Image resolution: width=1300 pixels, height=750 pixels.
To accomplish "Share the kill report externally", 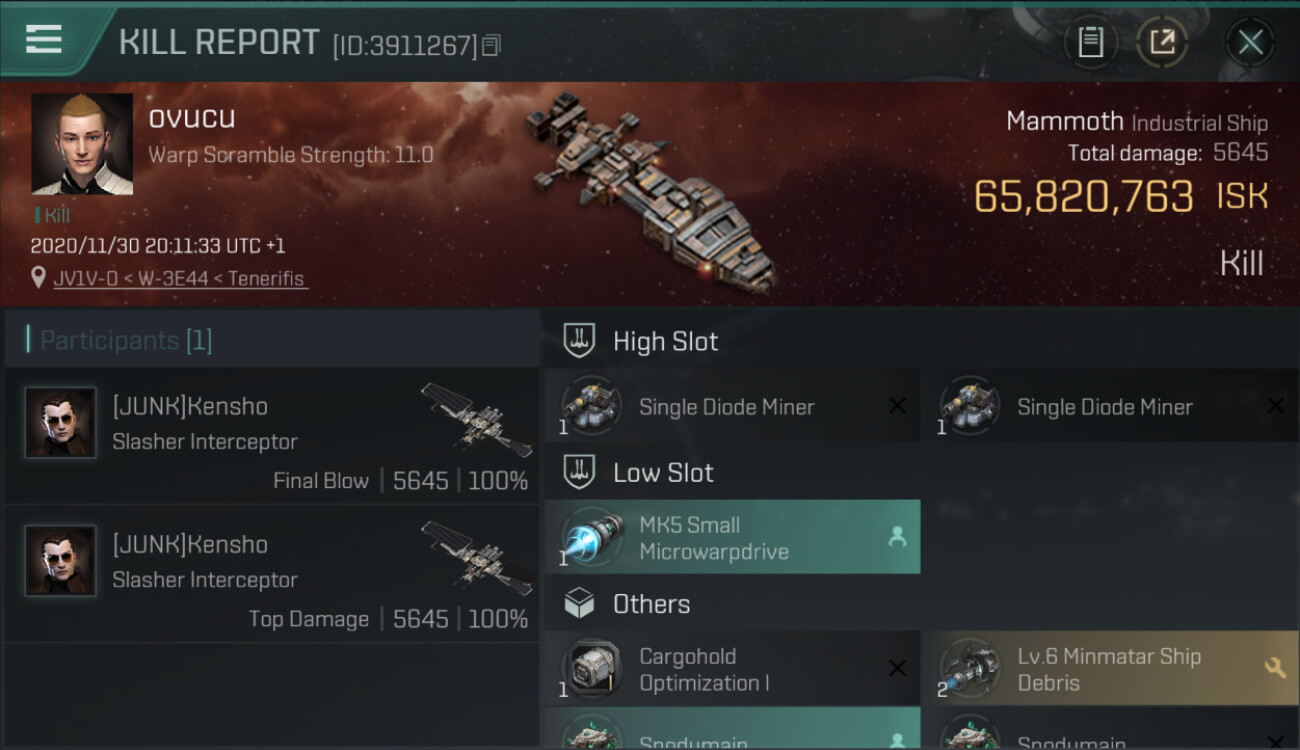I will pyautogui.click(x=1162, y=42).
